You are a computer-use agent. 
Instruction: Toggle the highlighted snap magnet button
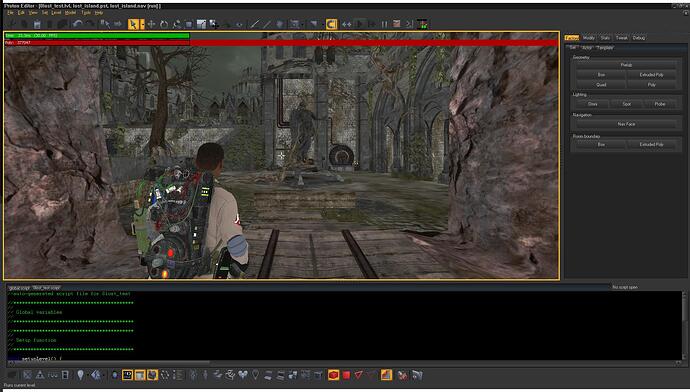pyautogui.click(x=331, y=24)
